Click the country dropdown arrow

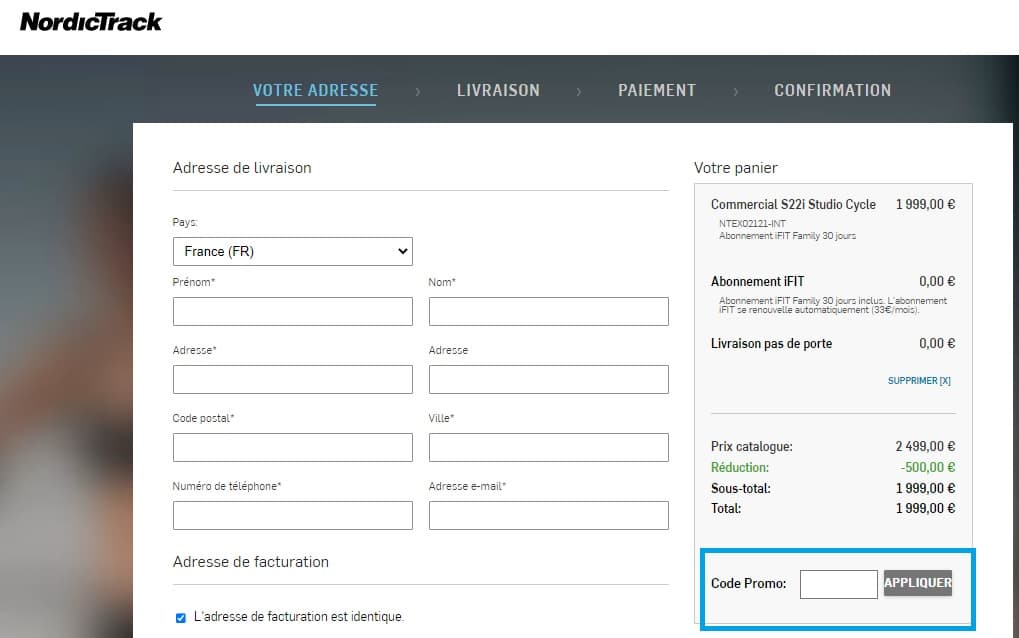tap(399, 251)
